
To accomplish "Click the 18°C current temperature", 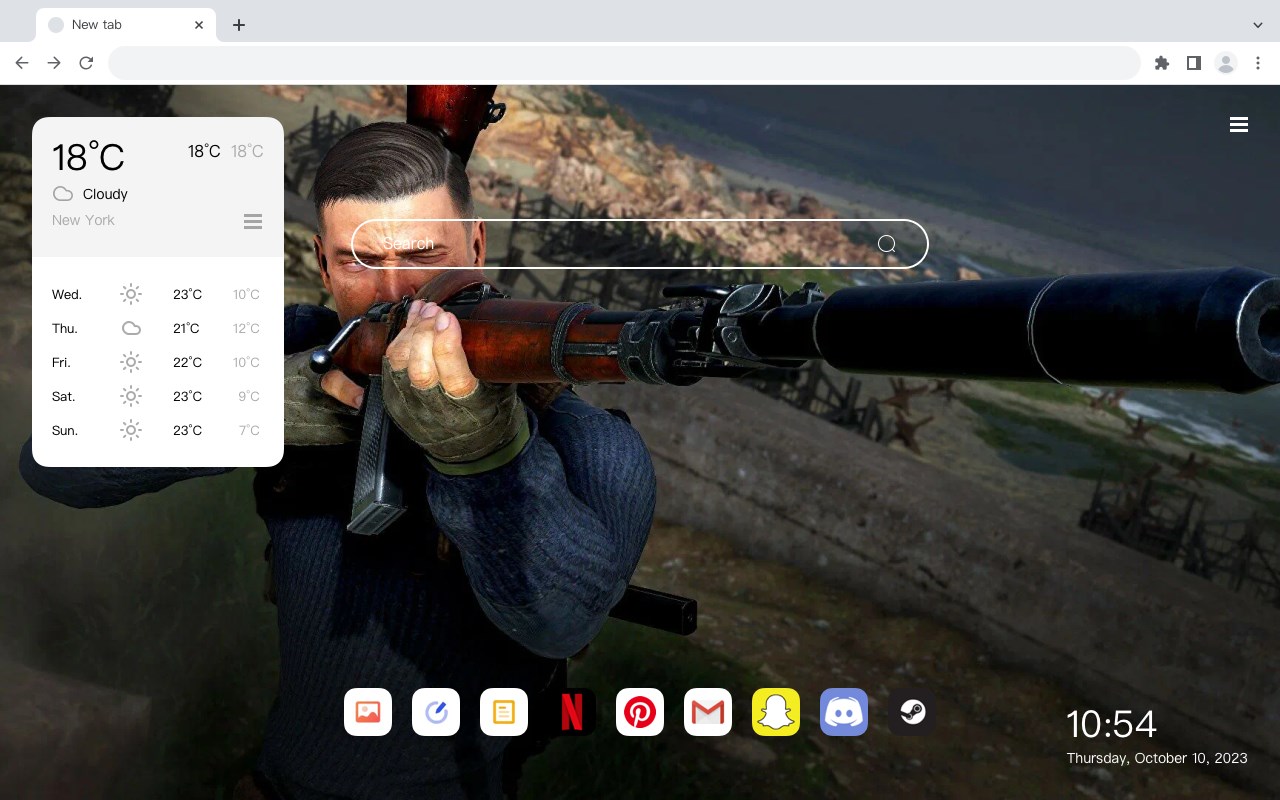I will pyautogui.click(x=88, y=157).
